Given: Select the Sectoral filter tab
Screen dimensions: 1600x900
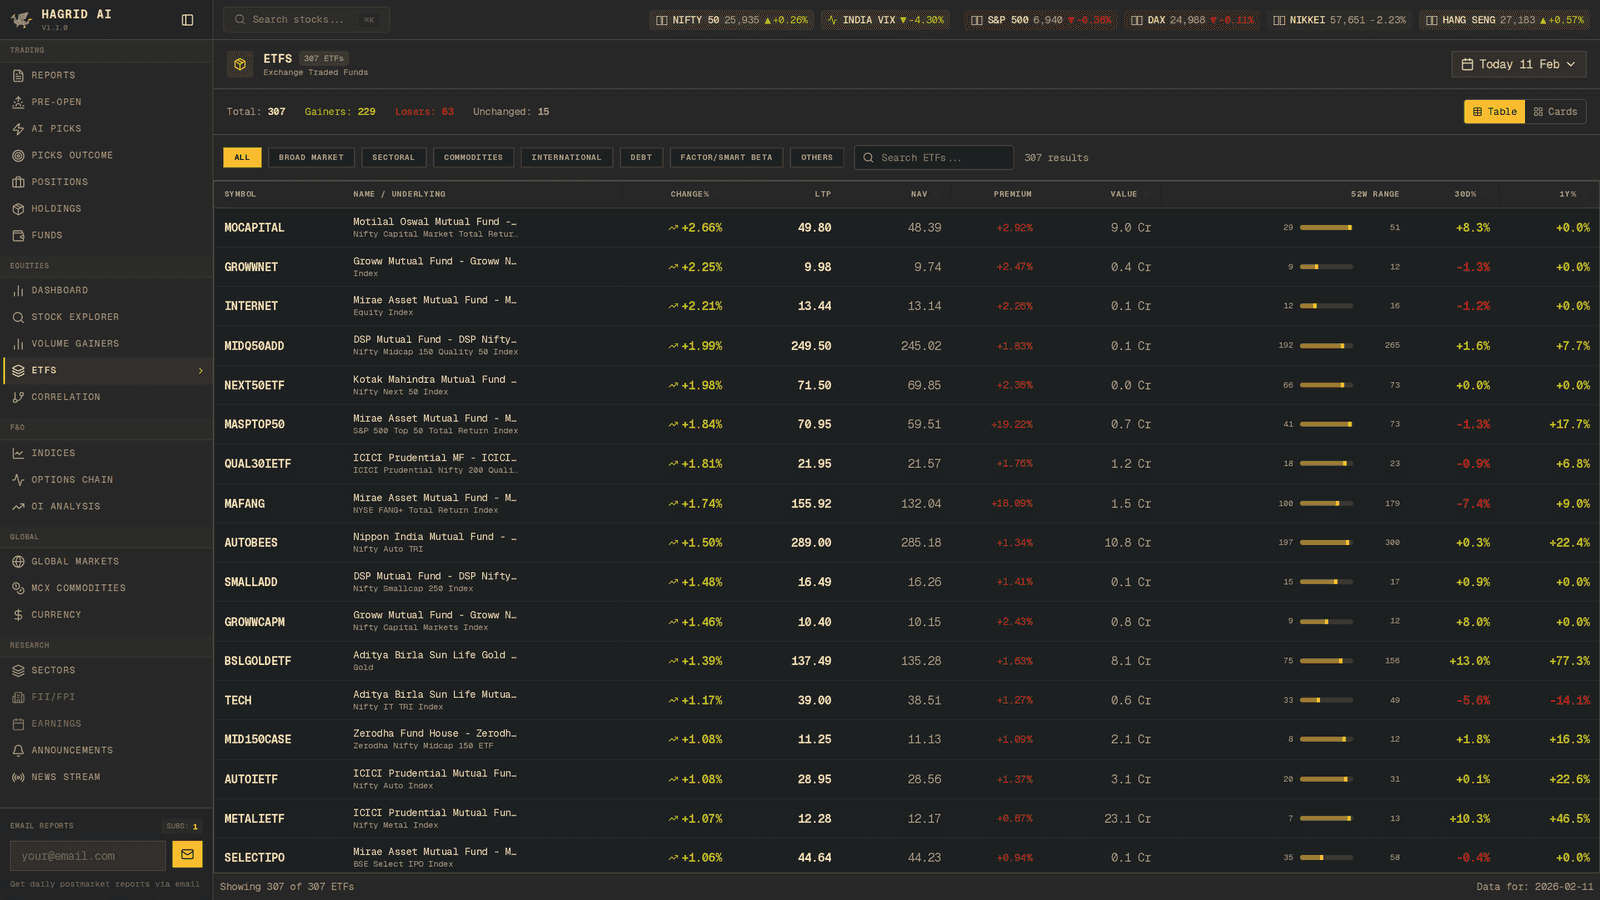Looking at the screenshot, I should [x=393, y=158].
